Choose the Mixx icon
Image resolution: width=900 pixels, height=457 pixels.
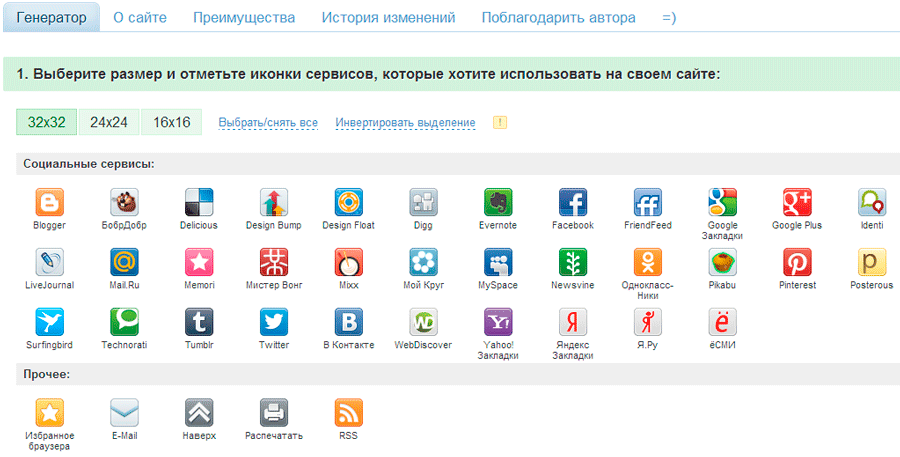[x=349, y=262]
